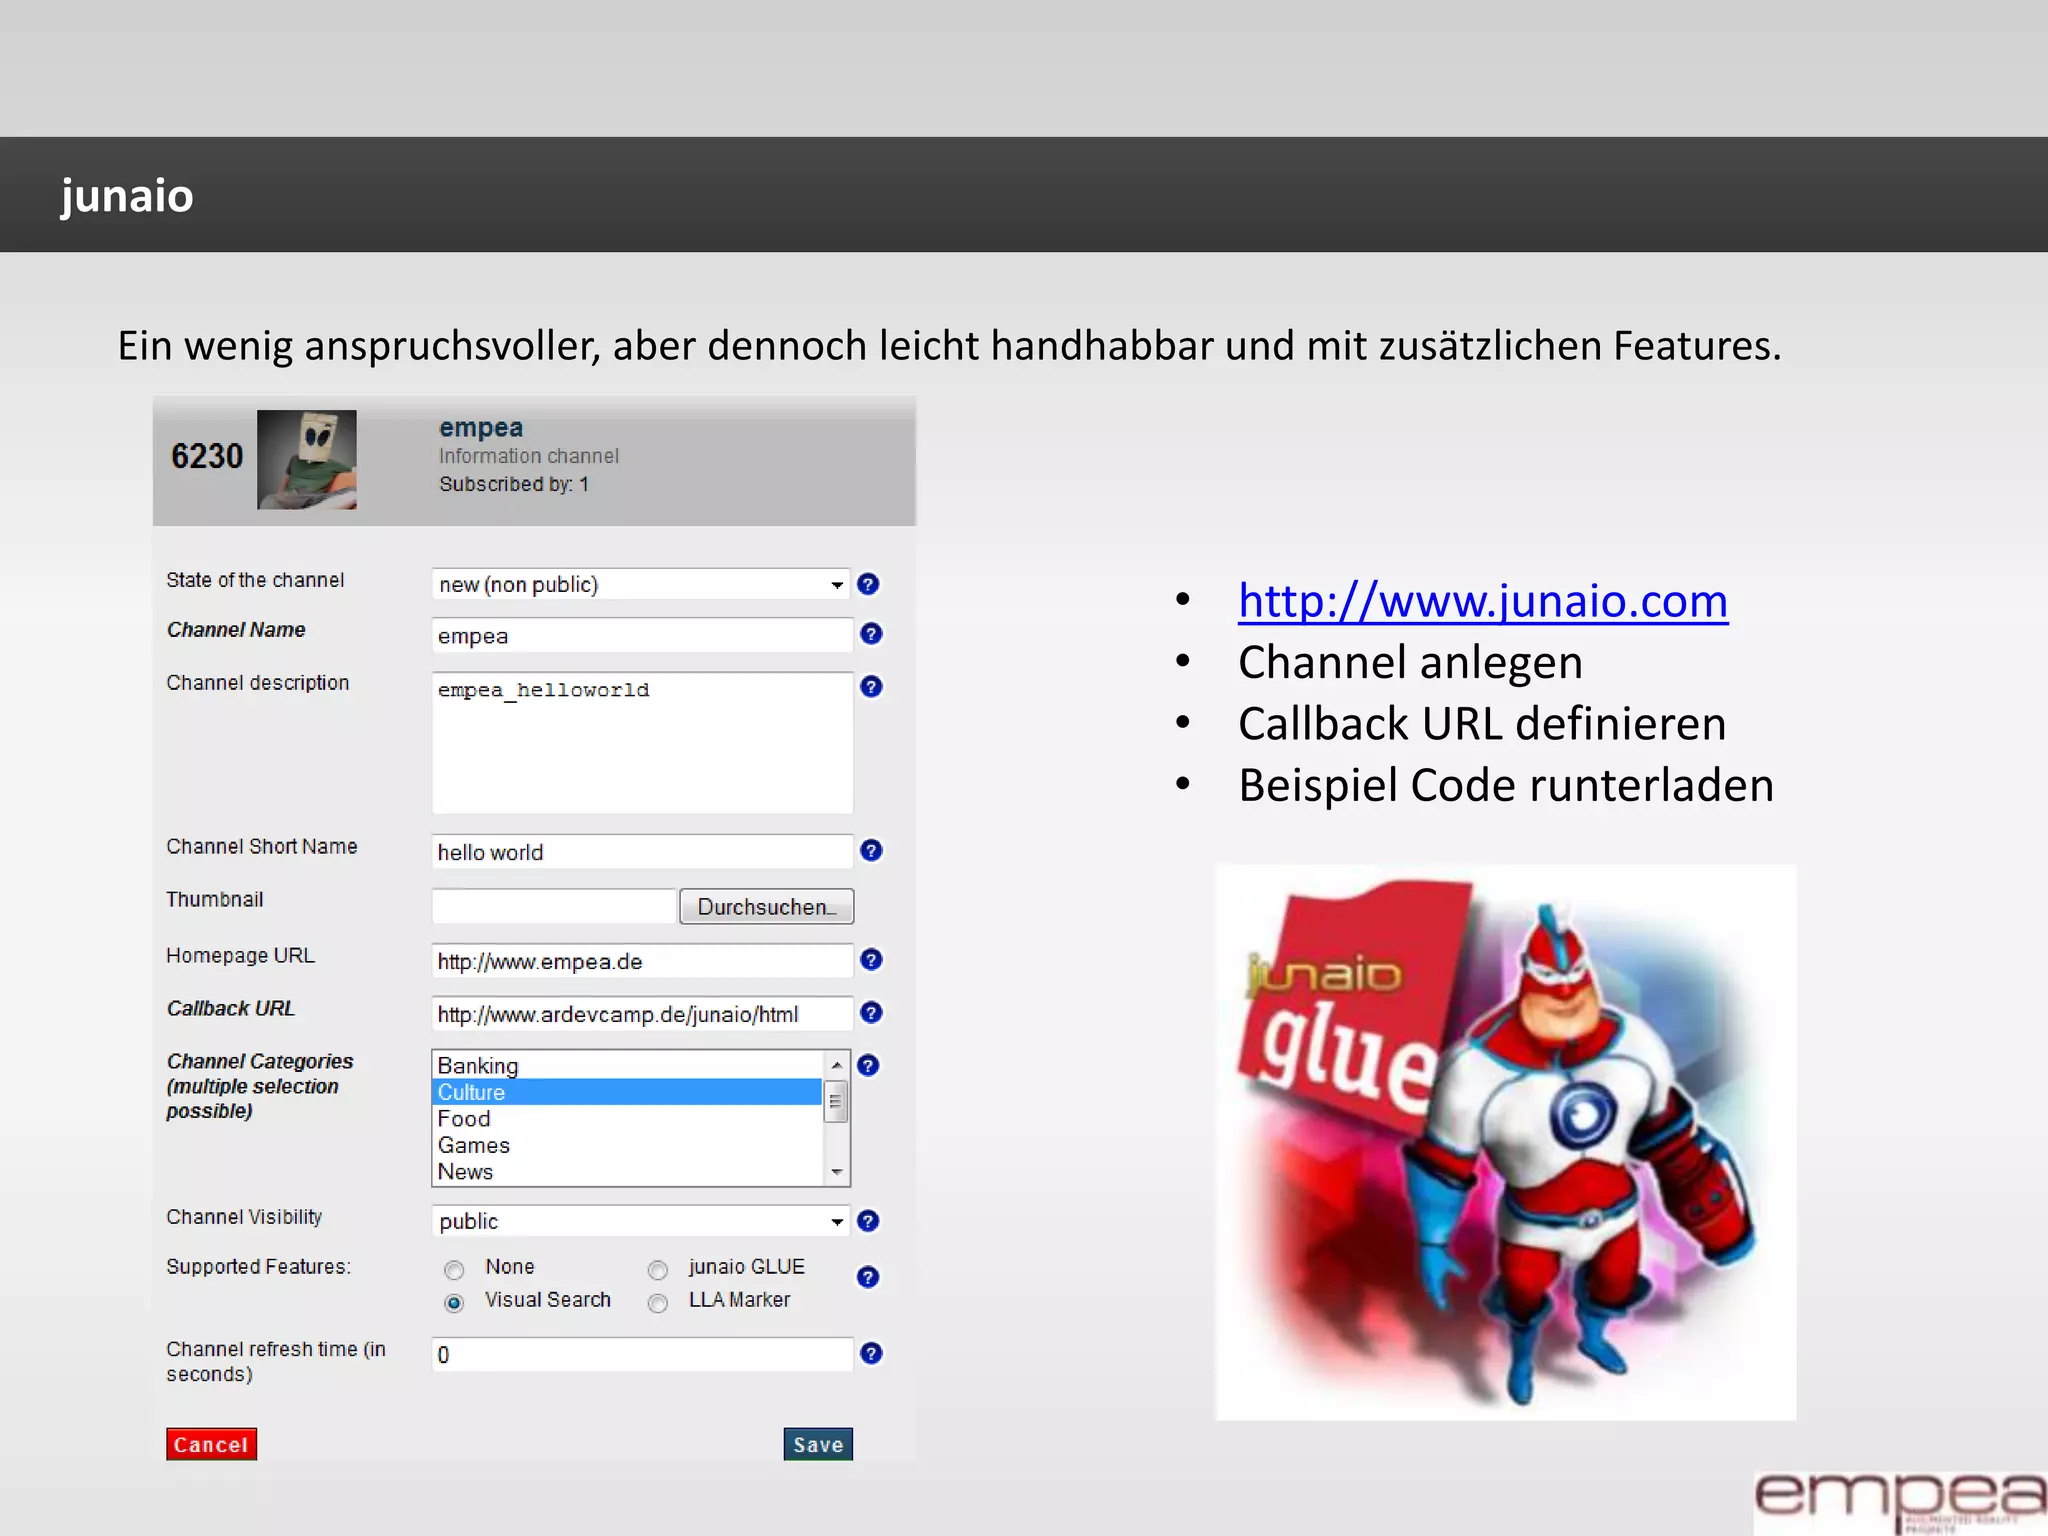Image resolution: width=2048 pixels, height=1536 pixels.
Task: Click the 'Beispiel Code runterladen' bullet text
Action: [1506, 785]
